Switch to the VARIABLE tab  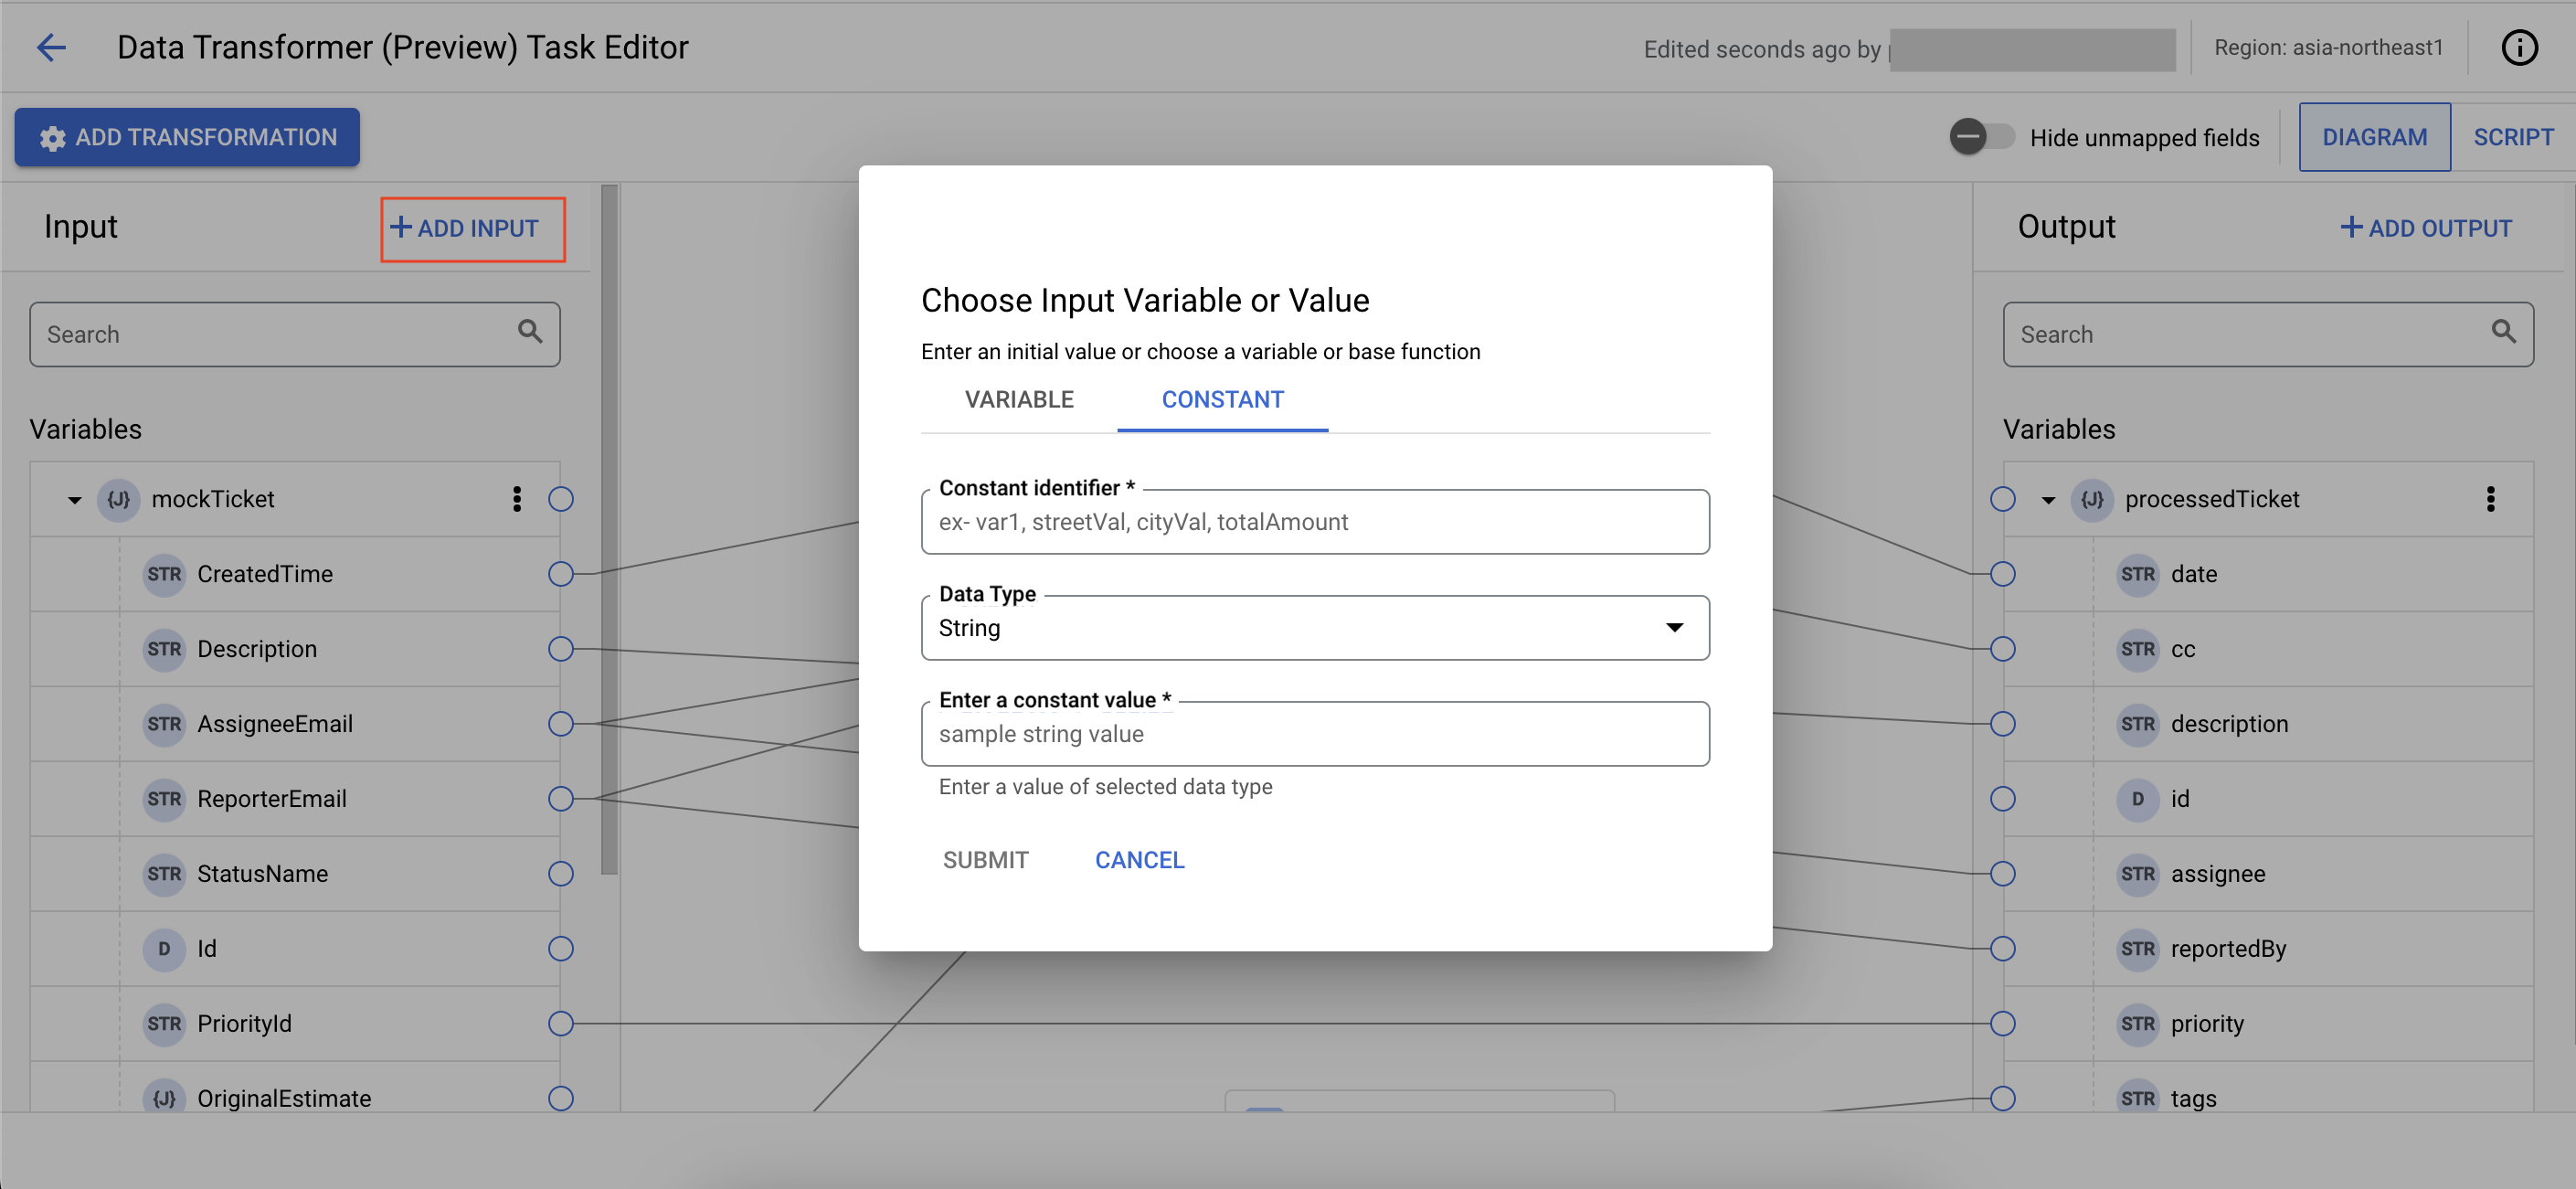[x=1019, y=399]
